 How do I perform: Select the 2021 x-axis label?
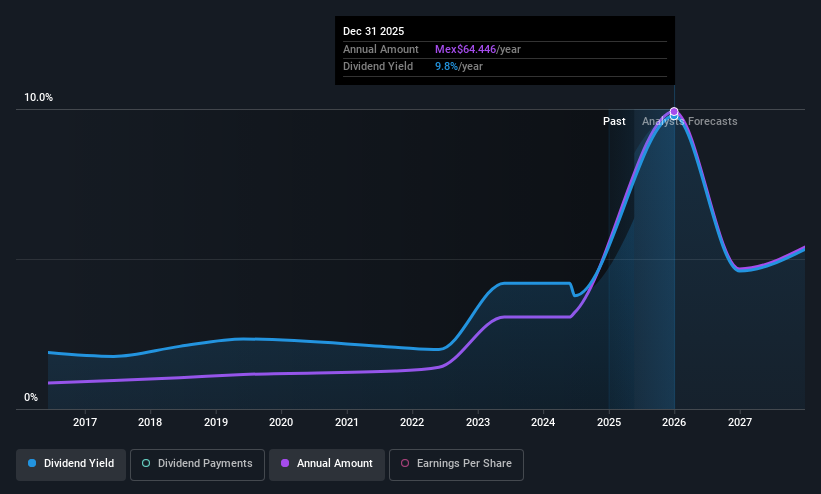tap(347, 422)
